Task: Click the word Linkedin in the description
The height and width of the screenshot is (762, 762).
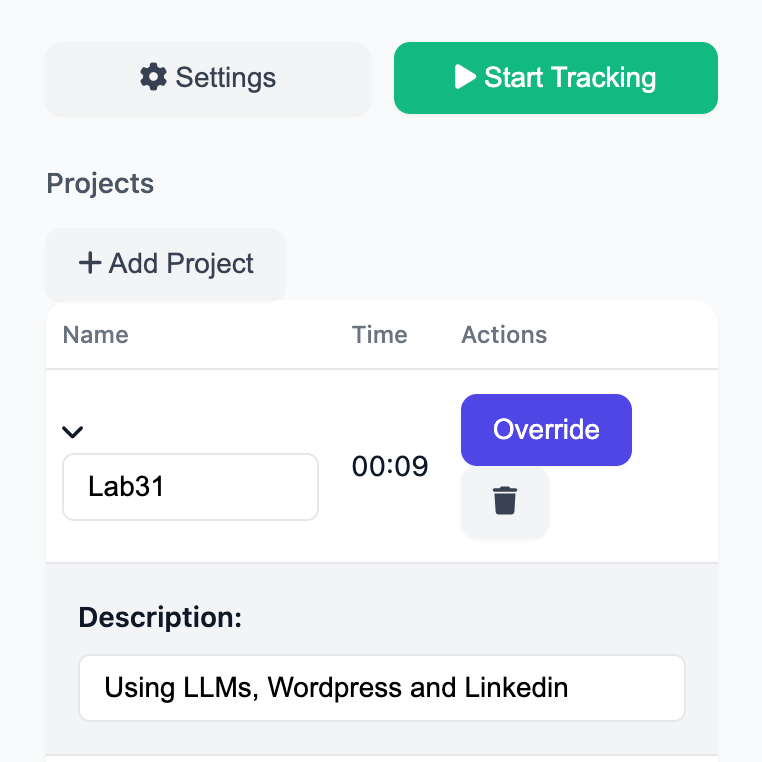Action: [x=516, y=688]
